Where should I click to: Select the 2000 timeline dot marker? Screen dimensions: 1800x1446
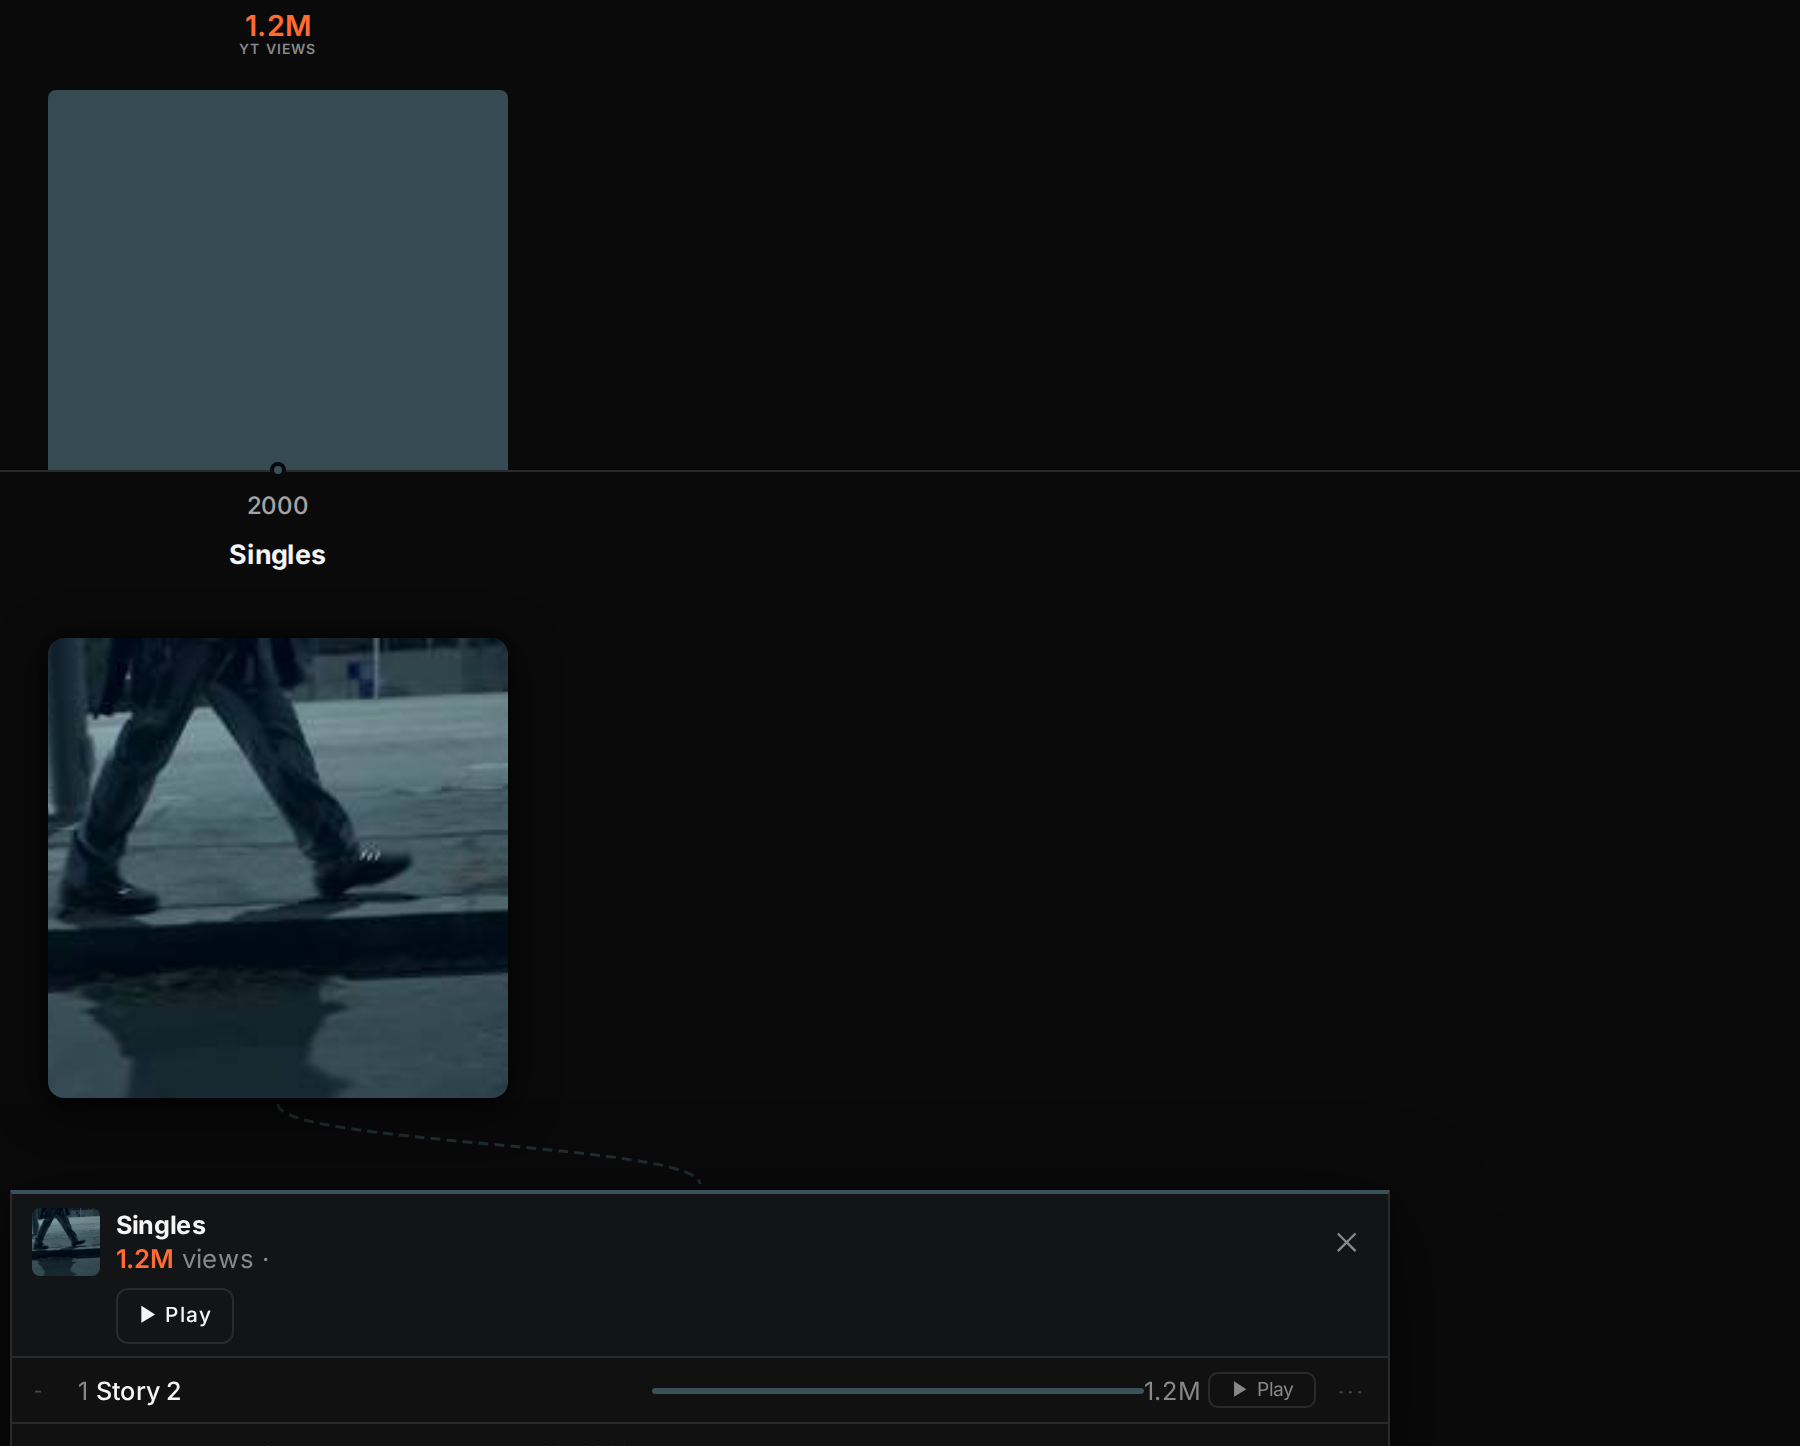click(278, 469)
